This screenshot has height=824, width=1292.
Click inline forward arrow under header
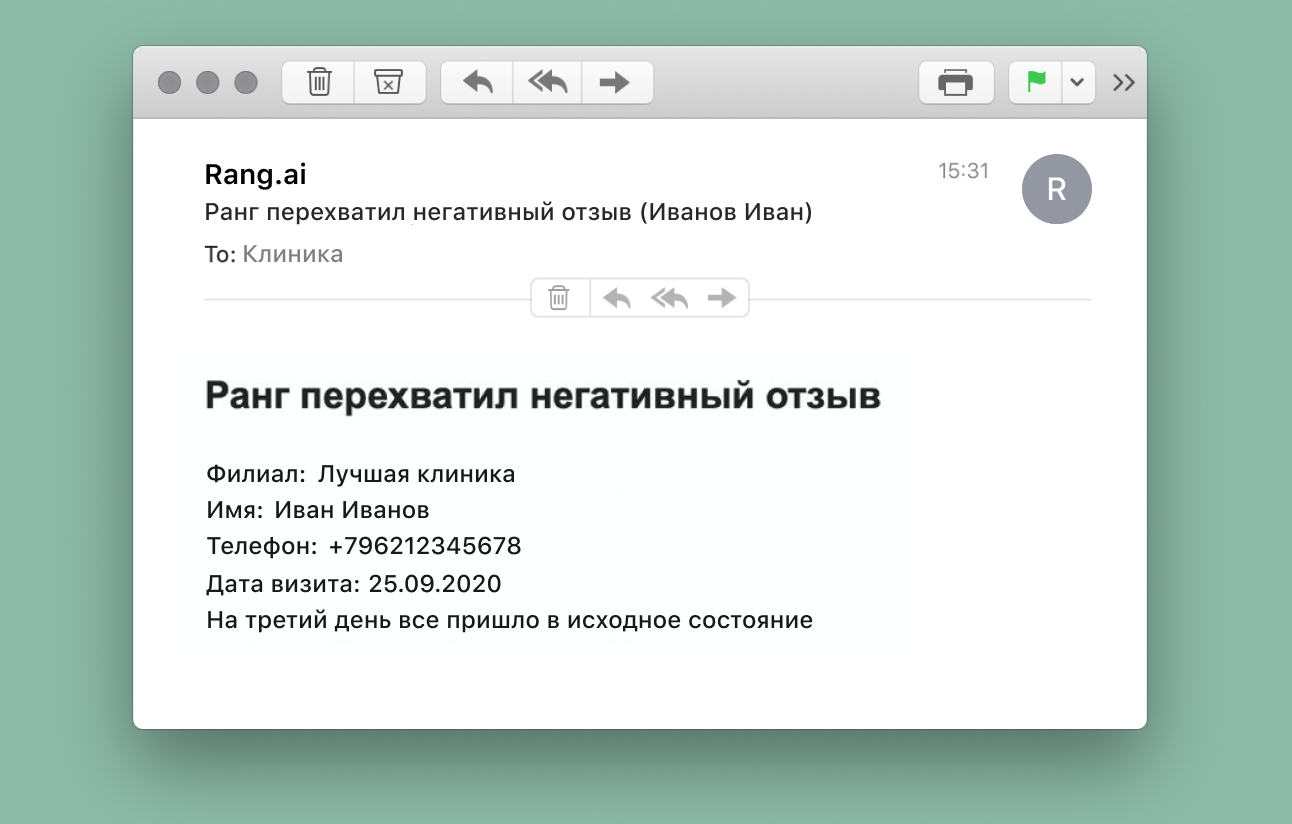click(x=721, y=298)
